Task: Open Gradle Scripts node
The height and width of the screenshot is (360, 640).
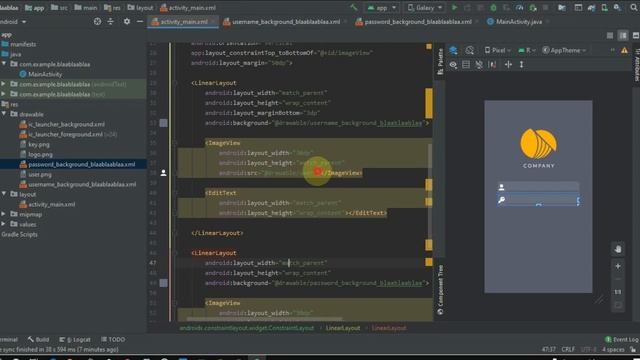Action: 19,234
